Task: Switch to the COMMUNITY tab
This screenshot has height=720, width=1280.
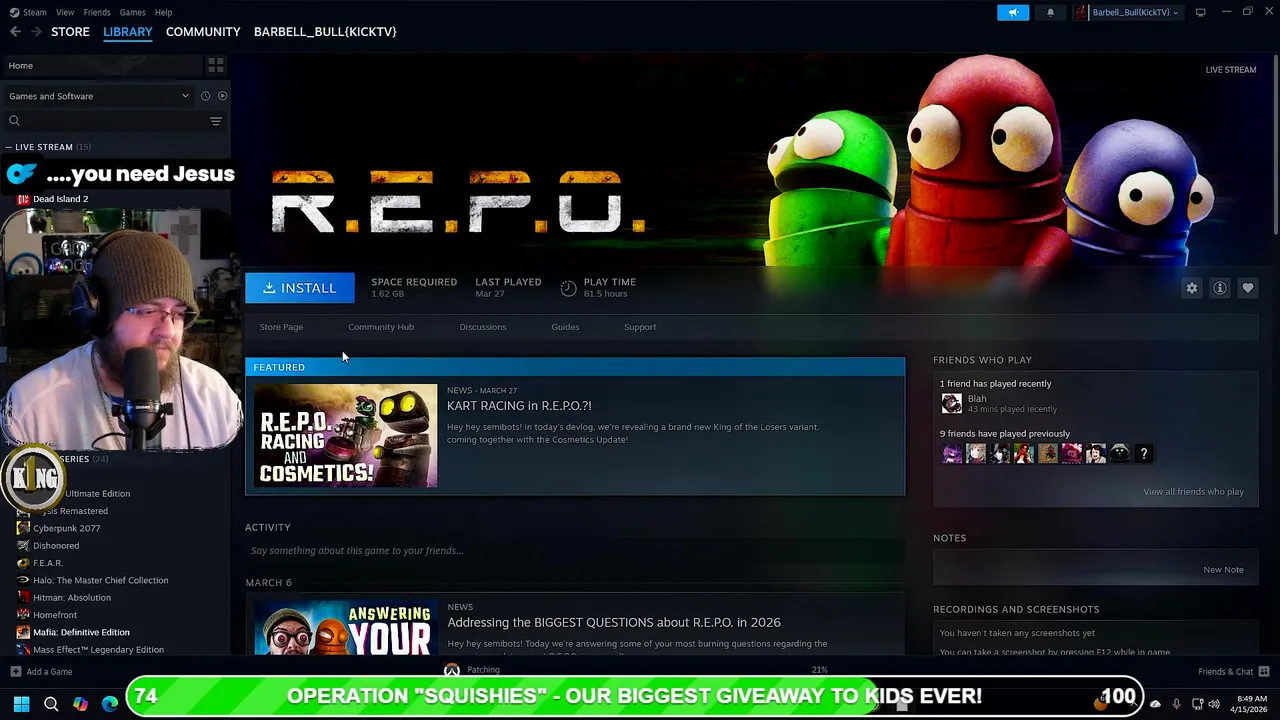Action: [203, 32]
